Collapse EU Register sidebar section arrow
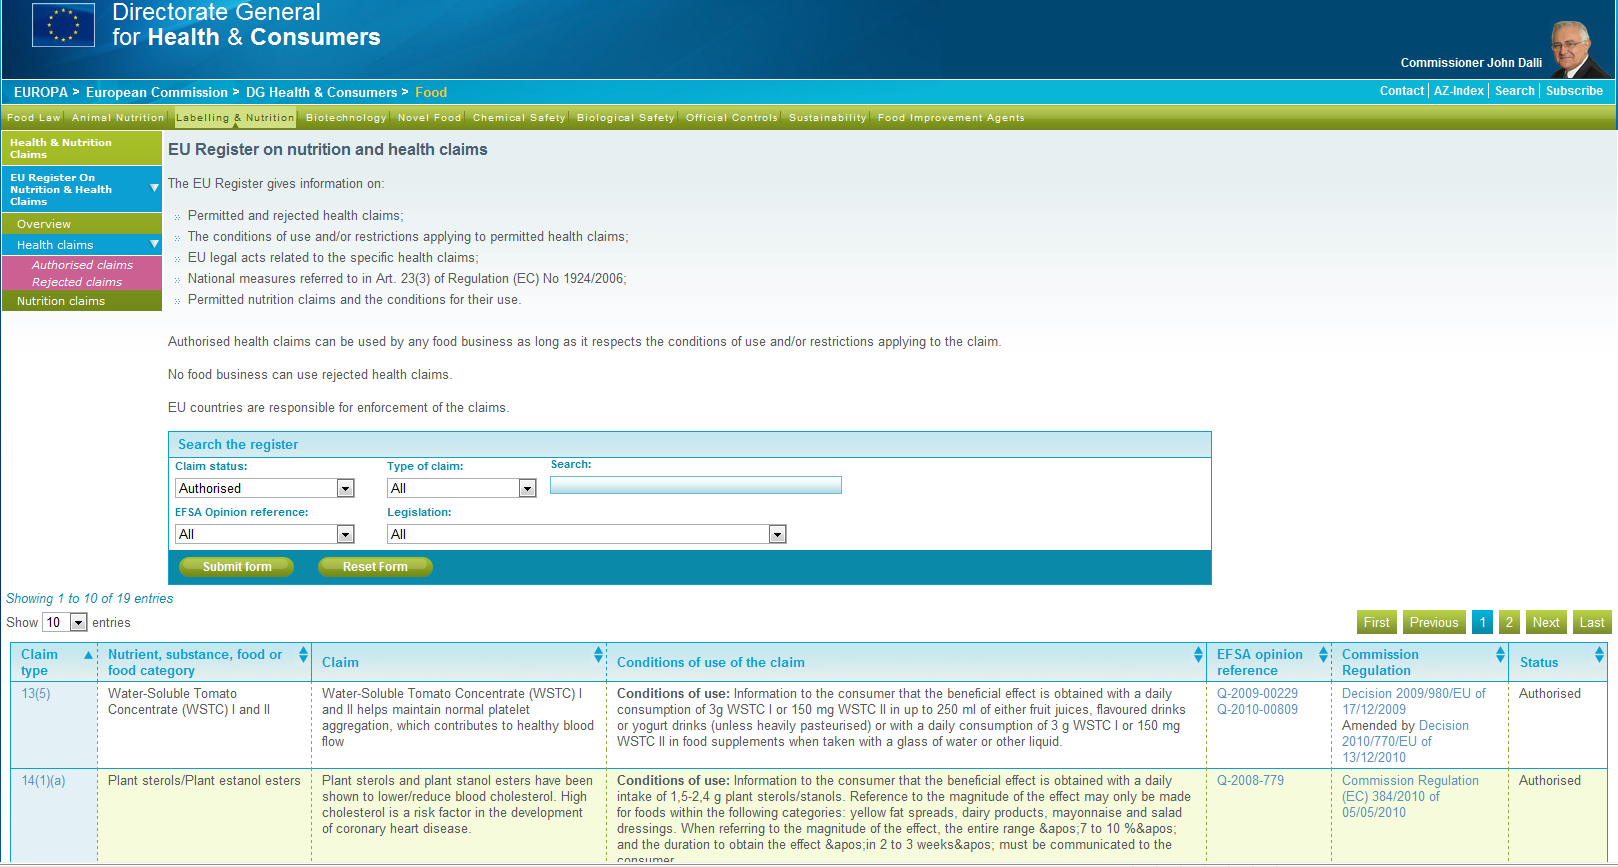The height and width of the screenshot is (867, 1618). pos(154,188)
